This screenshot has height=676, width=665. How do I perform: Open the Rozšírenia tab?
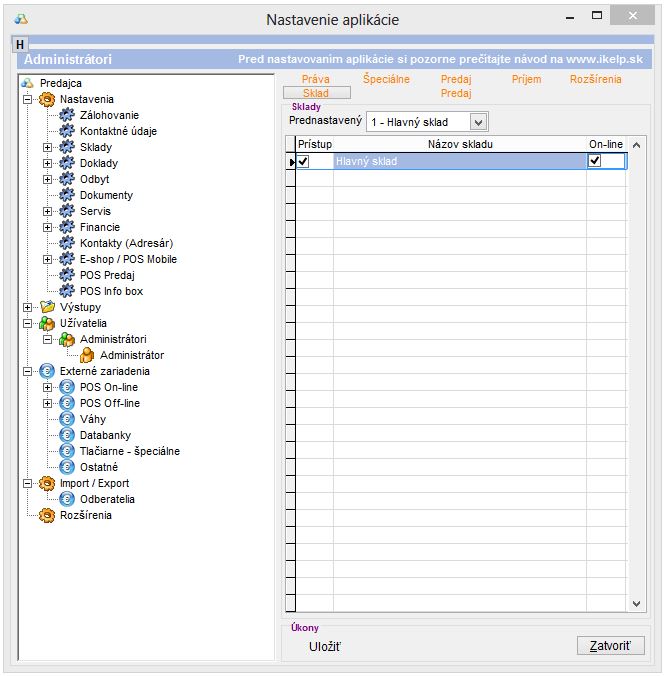pos(595,79)
